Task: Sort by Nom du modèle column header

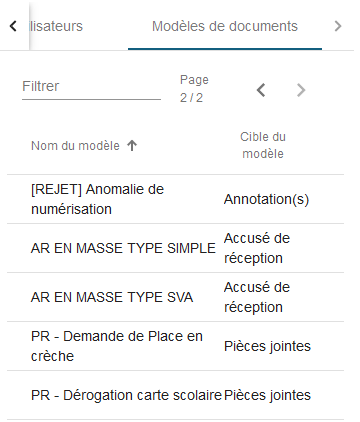Action: [75, 146]
